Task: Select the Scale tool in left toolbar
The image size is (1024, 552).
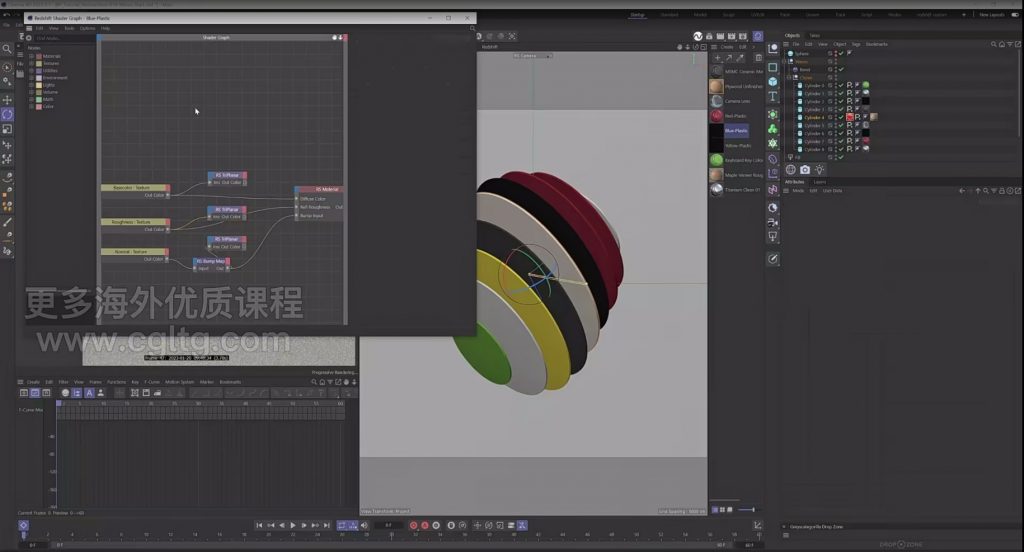Action: [7, 129]
